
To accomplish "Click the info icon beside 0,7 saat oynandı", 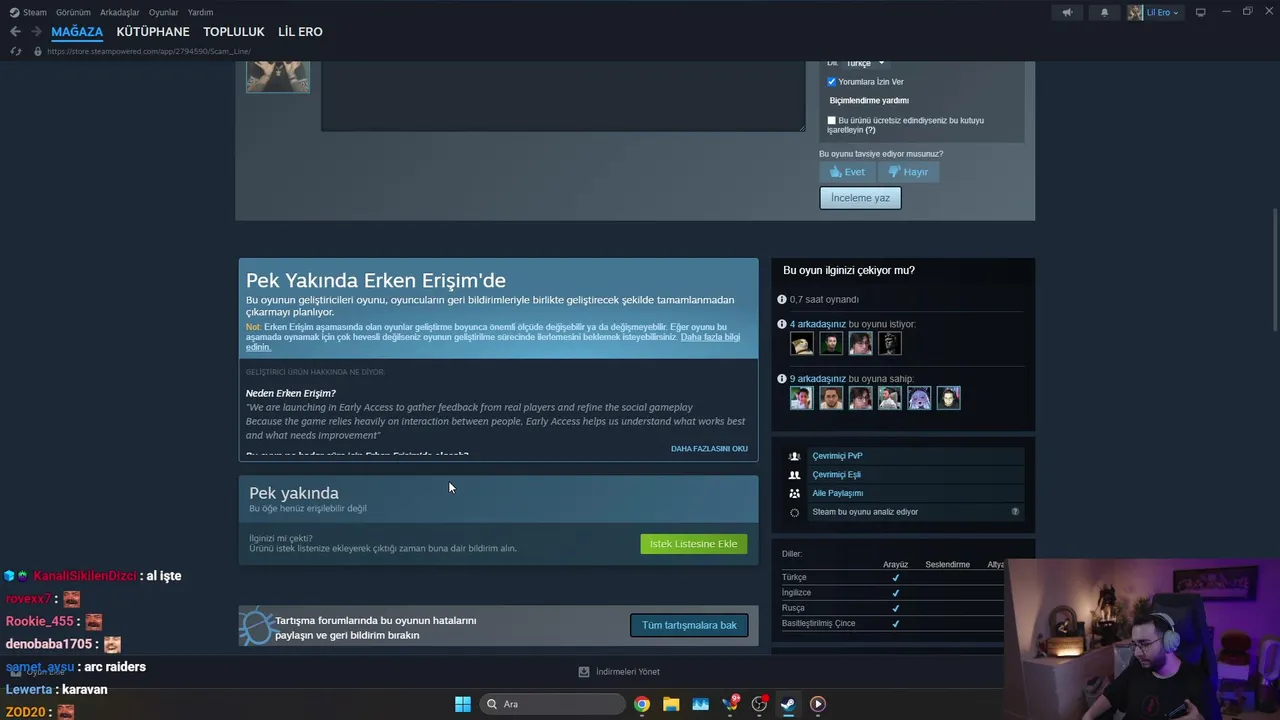I will (782, 299).
